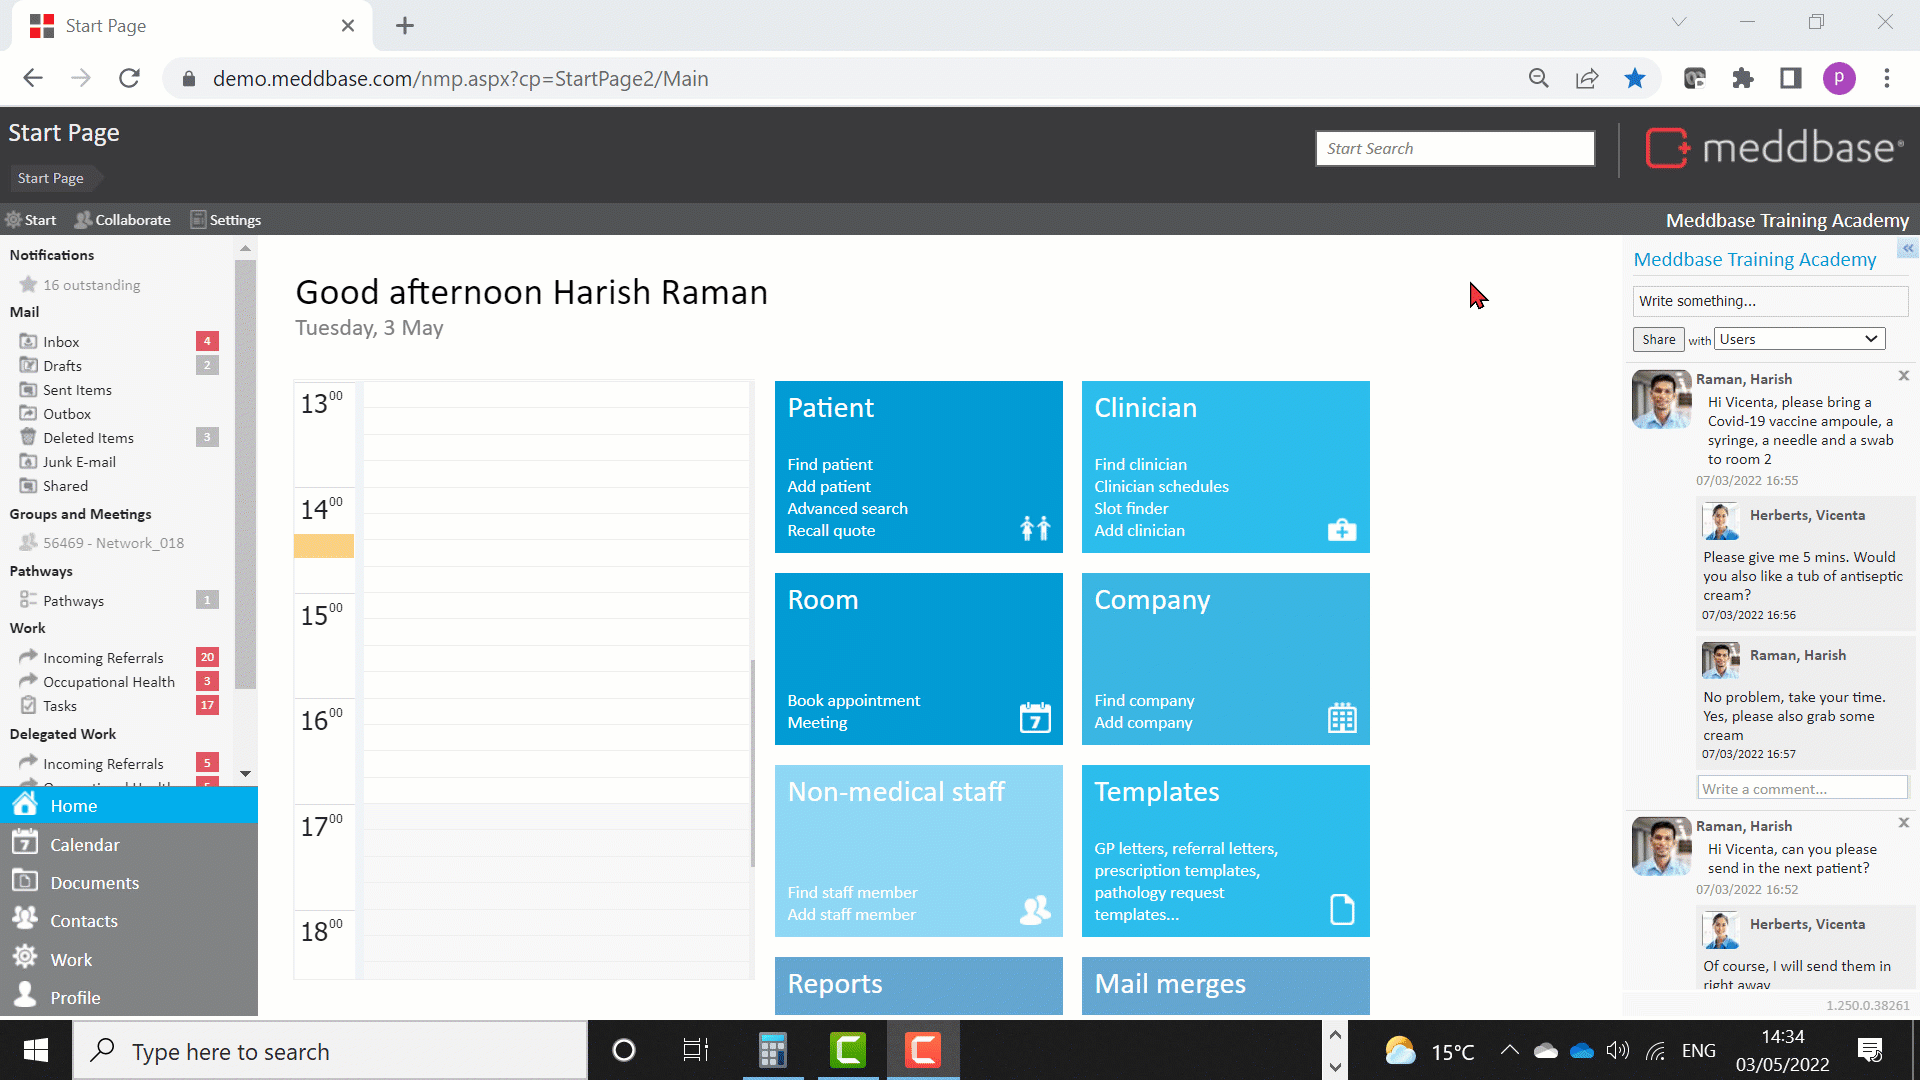Open Documents from the sidebar navigation
This screenshot has width=1920, height=1080.
[94, 882]
